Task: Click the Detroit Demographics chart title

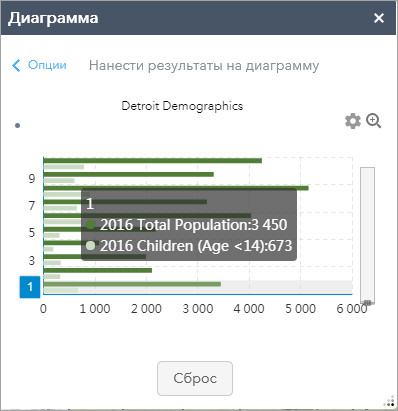Action: click(182, 106)
